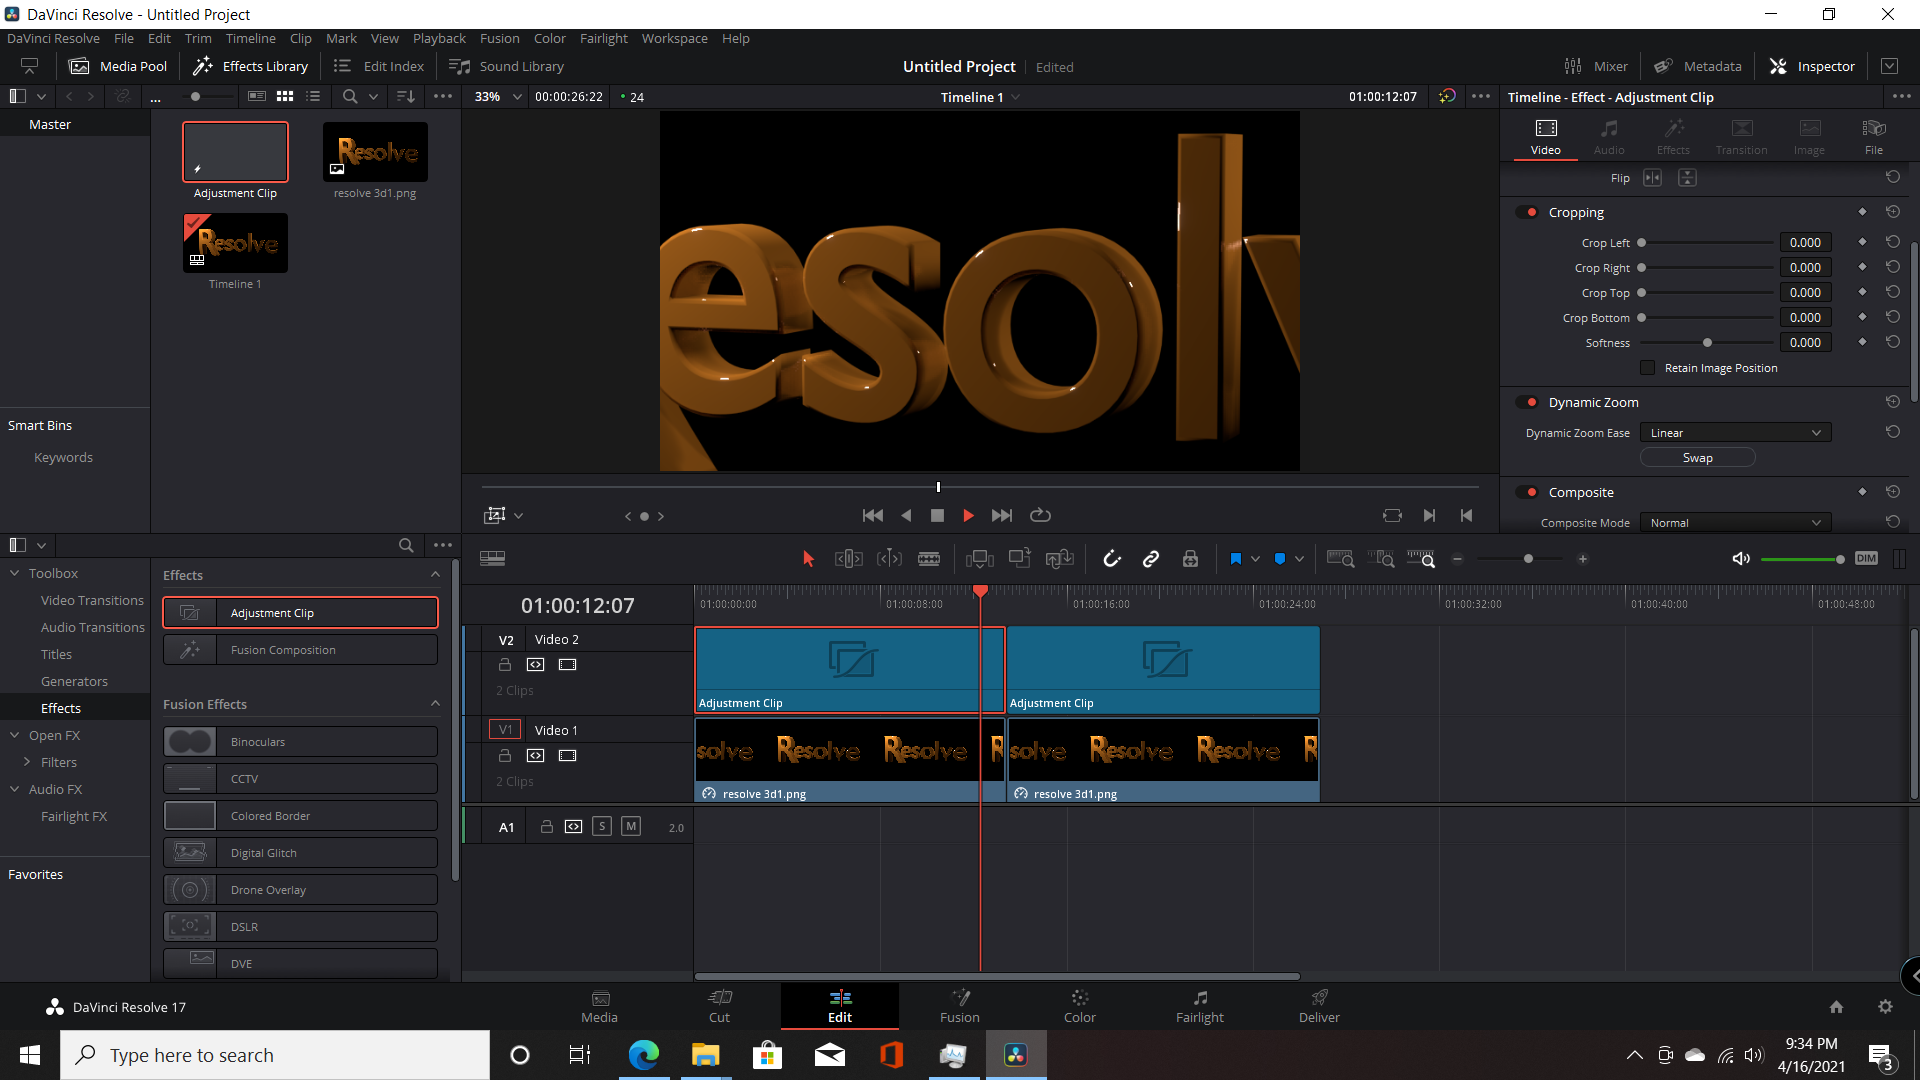Toggle DIM audio button
This screenshot has height=1080, width=1920.
click(x=1866, y=559)
